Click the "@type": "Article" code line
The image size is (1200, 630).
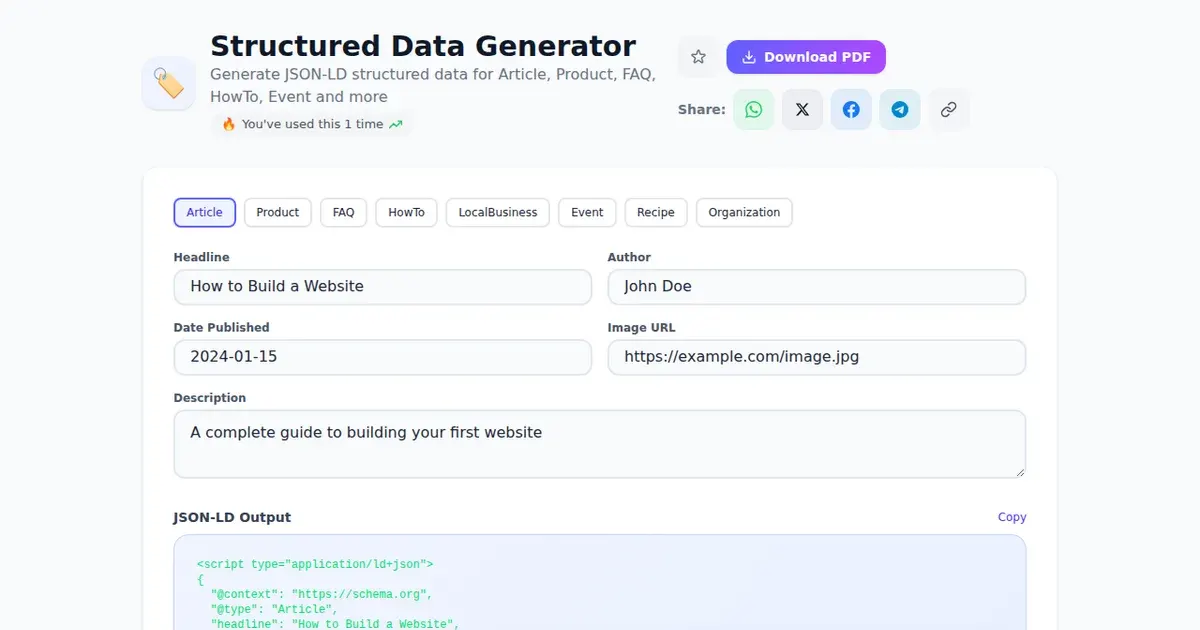click(x=274, y=609)
